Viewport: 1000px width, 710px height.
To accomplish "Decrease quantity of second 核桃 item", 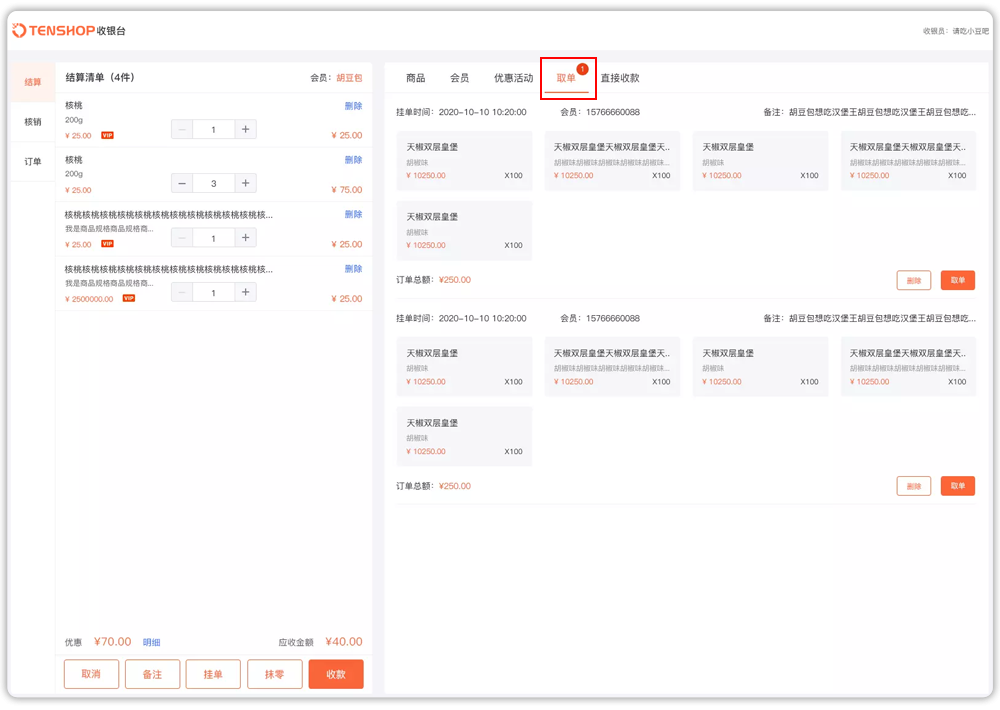I will 182,184.
